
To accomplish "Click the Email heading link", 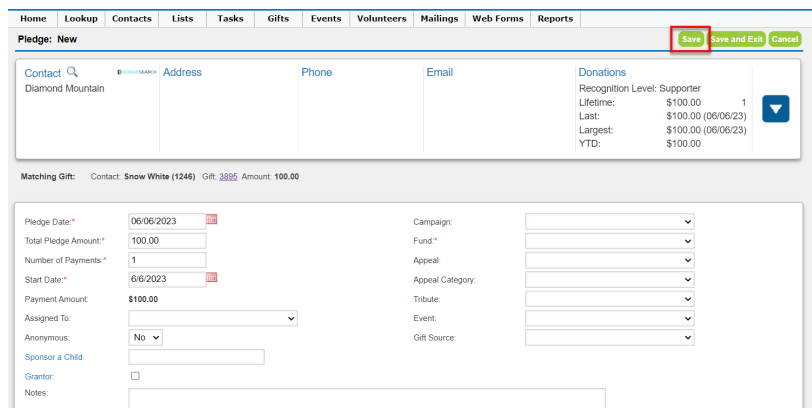I will 440,72.
